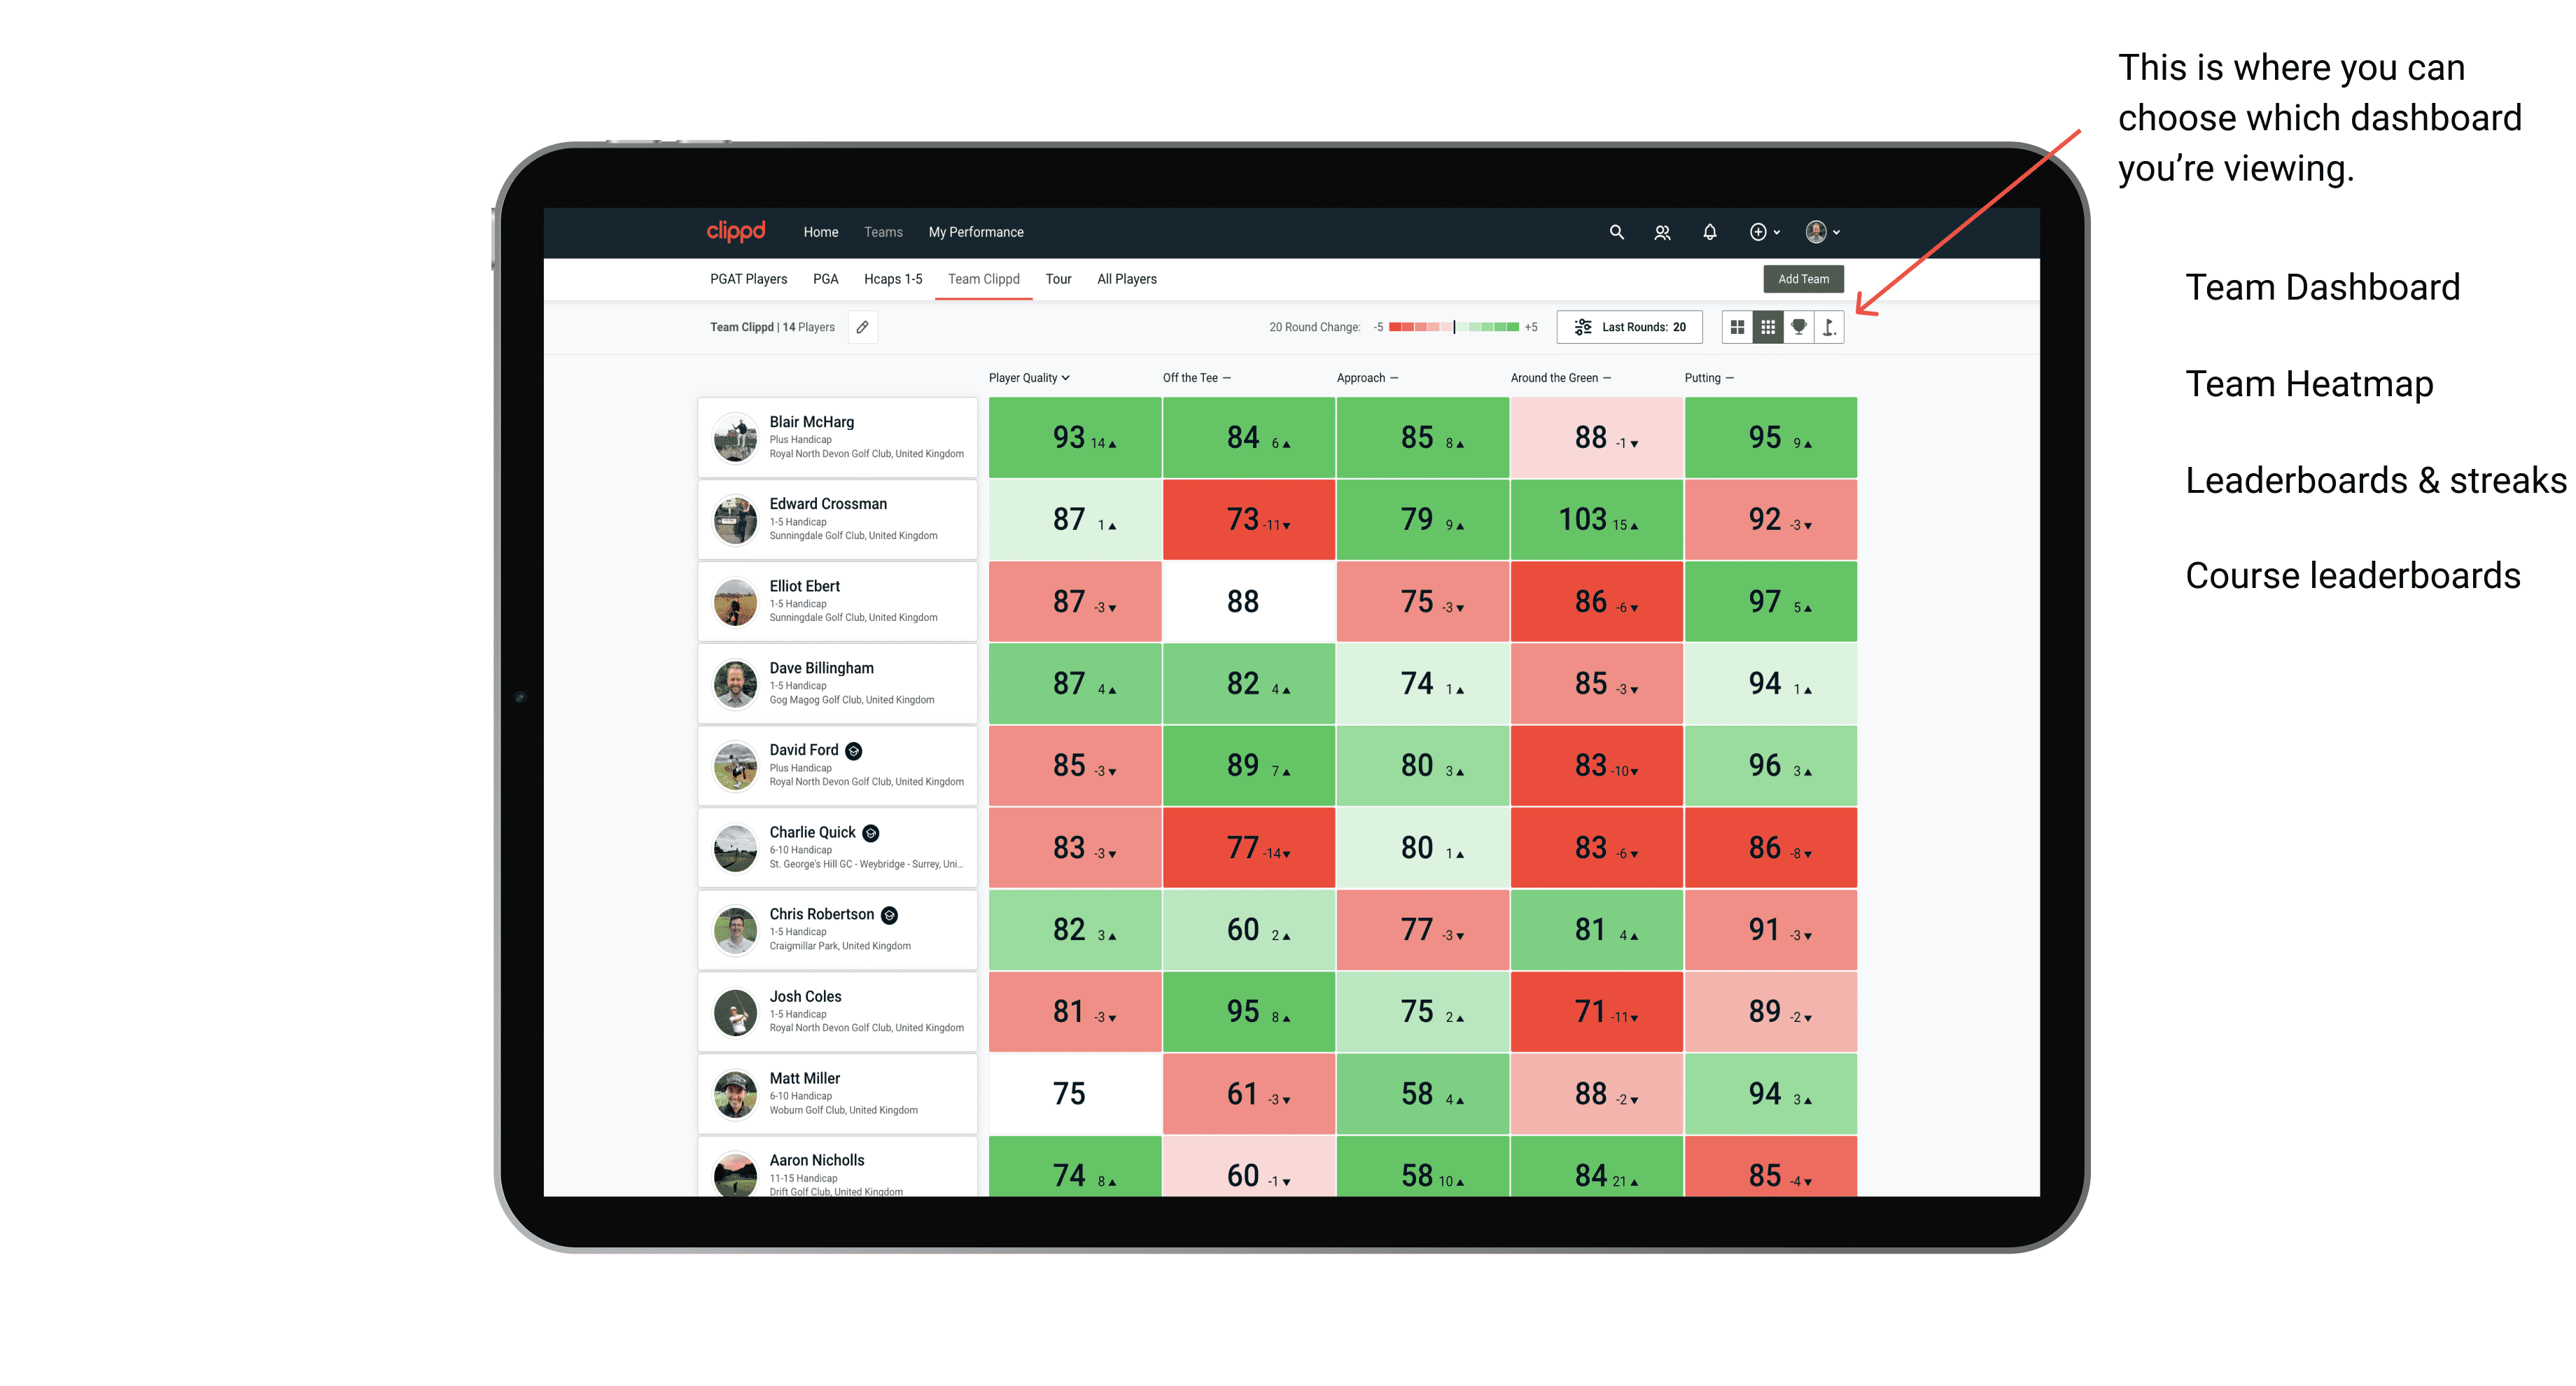Image resolution: width=2576 pixels, height=1386 pixels.
Task: Click the search icon in the navbar
Action: pyautogui.click(x=1612, y=232)
